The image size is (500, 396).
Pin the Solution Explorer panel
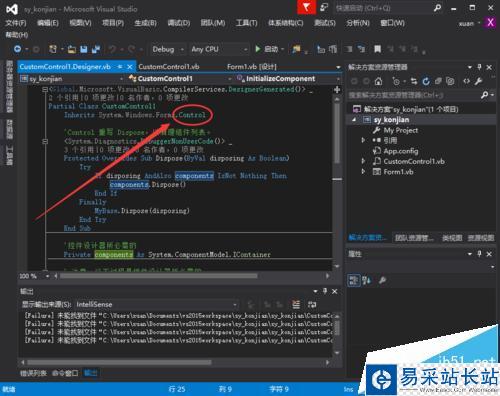(x=479, y=67)
